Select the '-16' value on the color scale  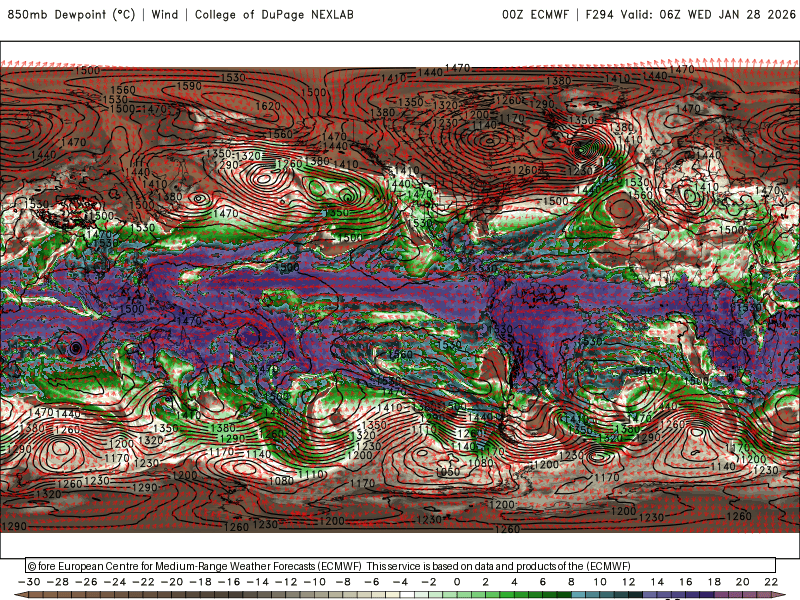point(229,582)
